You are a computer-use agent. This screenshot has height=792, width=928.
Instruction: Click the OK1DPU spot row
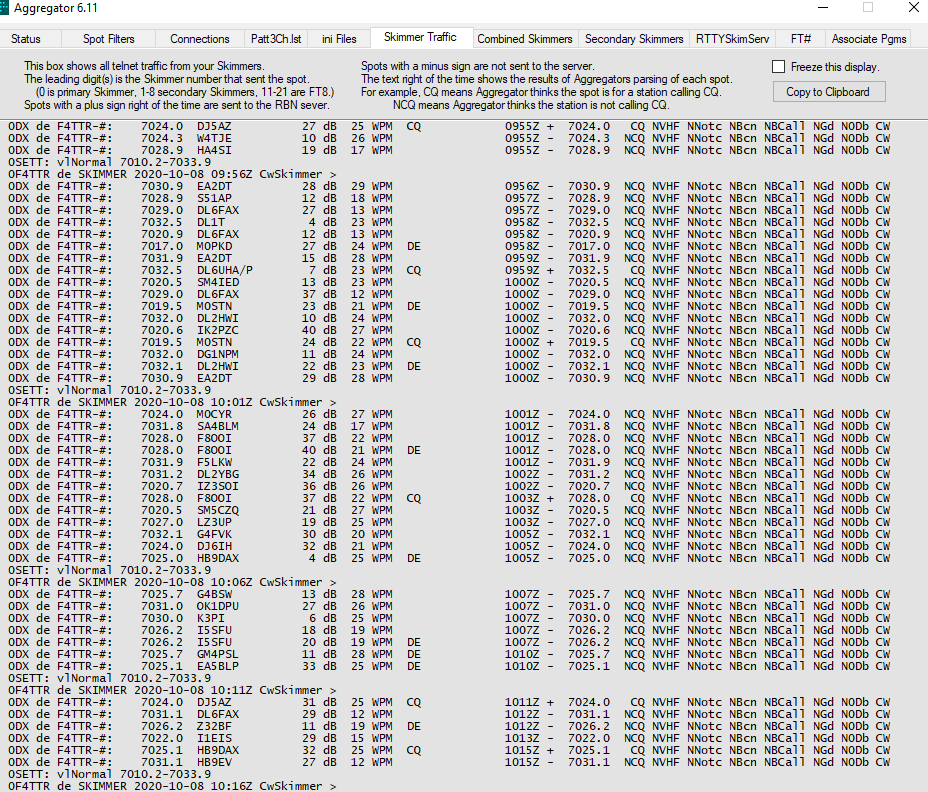(449, 606)
